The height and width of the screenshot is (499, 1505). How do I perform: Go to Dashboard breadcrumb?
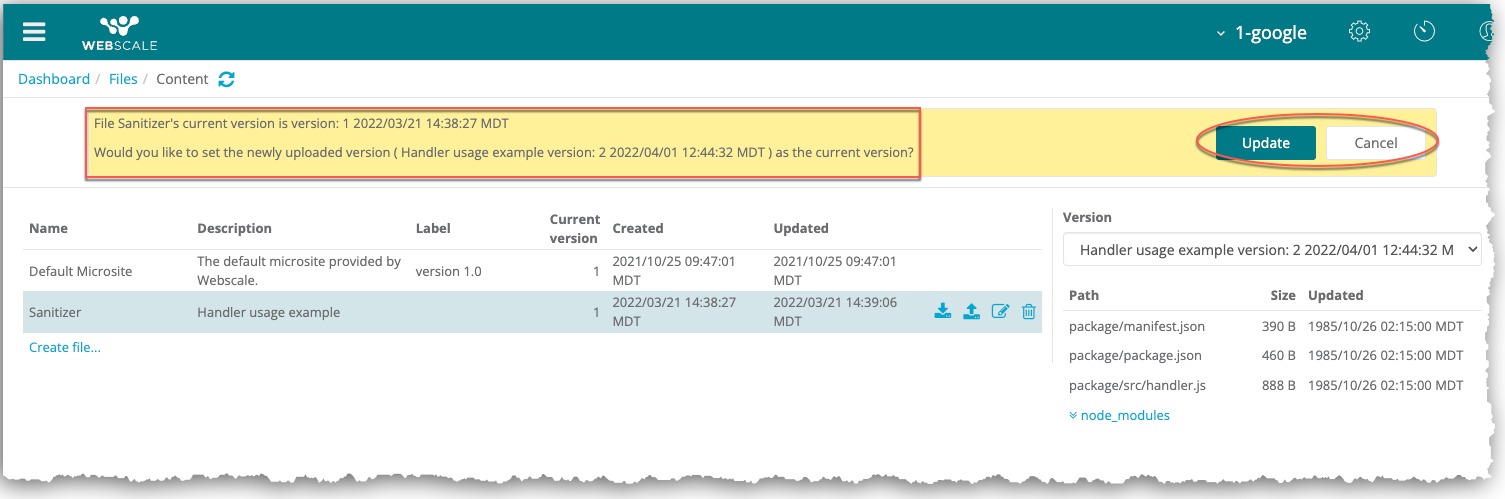54,79
